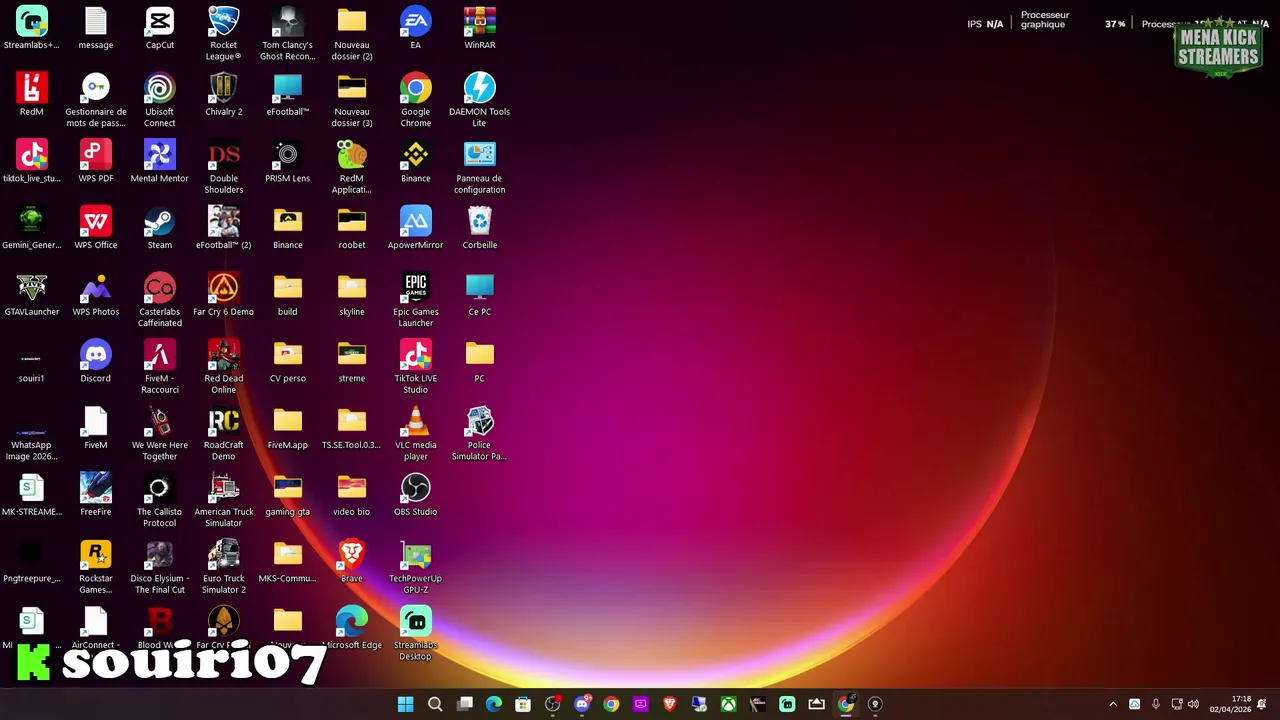The image size is (1280, 720).
Task: Click the We Were Here Together icon
Action: point(160,434)
